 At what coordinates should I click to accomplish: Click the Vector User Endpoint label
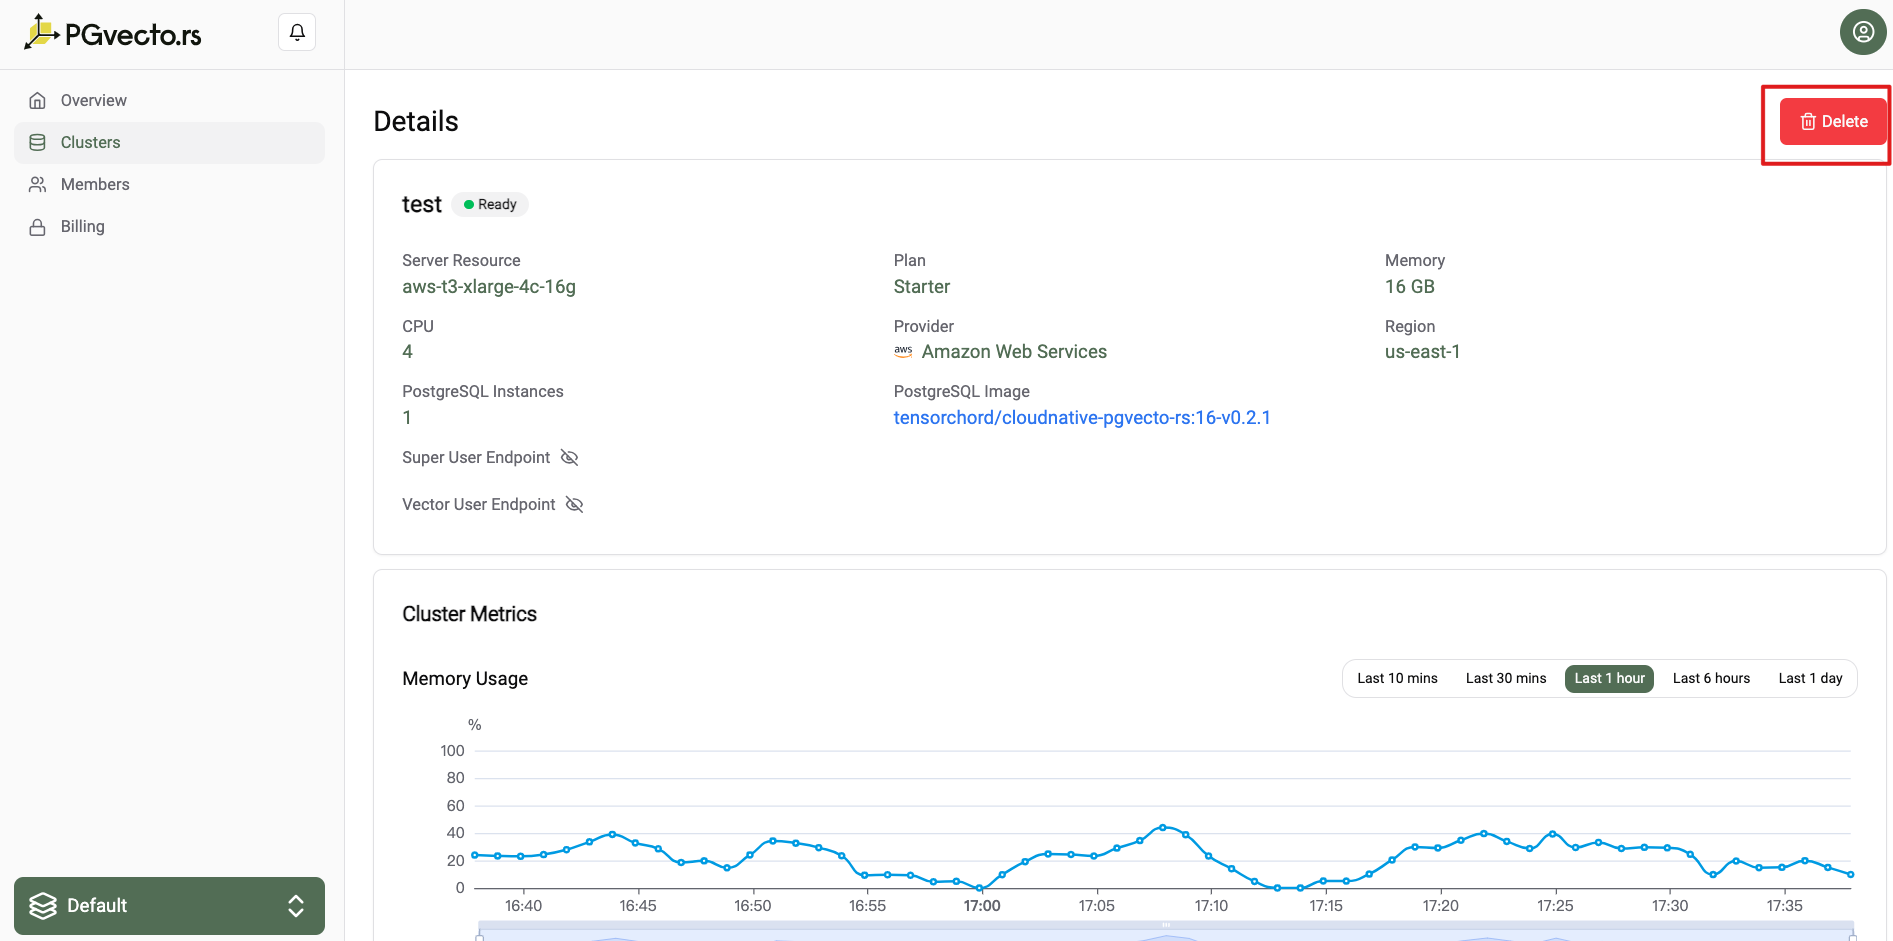(x=479, y=504)
